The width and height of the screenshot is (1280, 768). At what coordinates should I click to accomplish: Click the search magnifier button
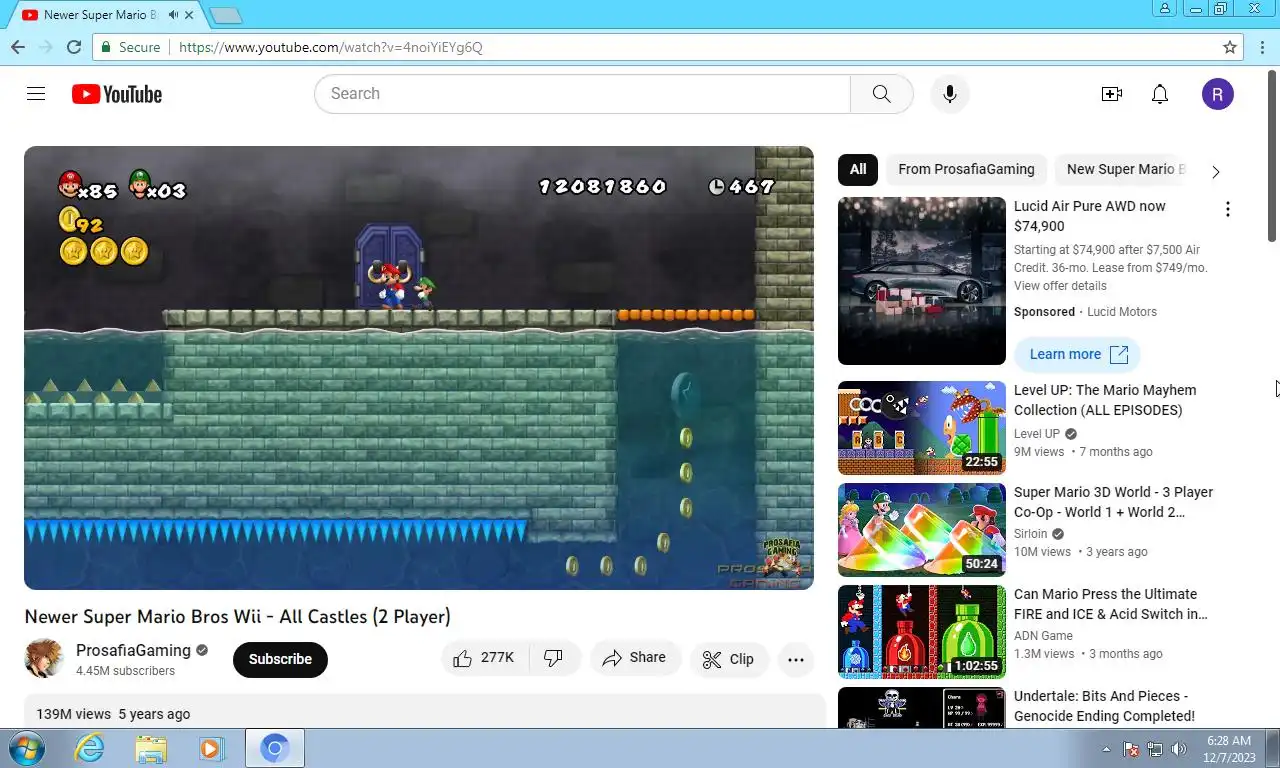click(x=881, y=94)
